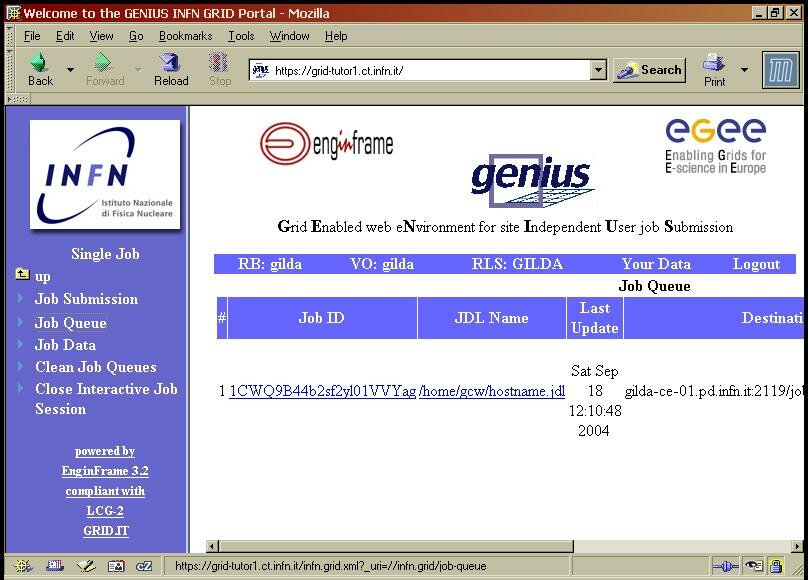Open the Window menu

point(290,36)
